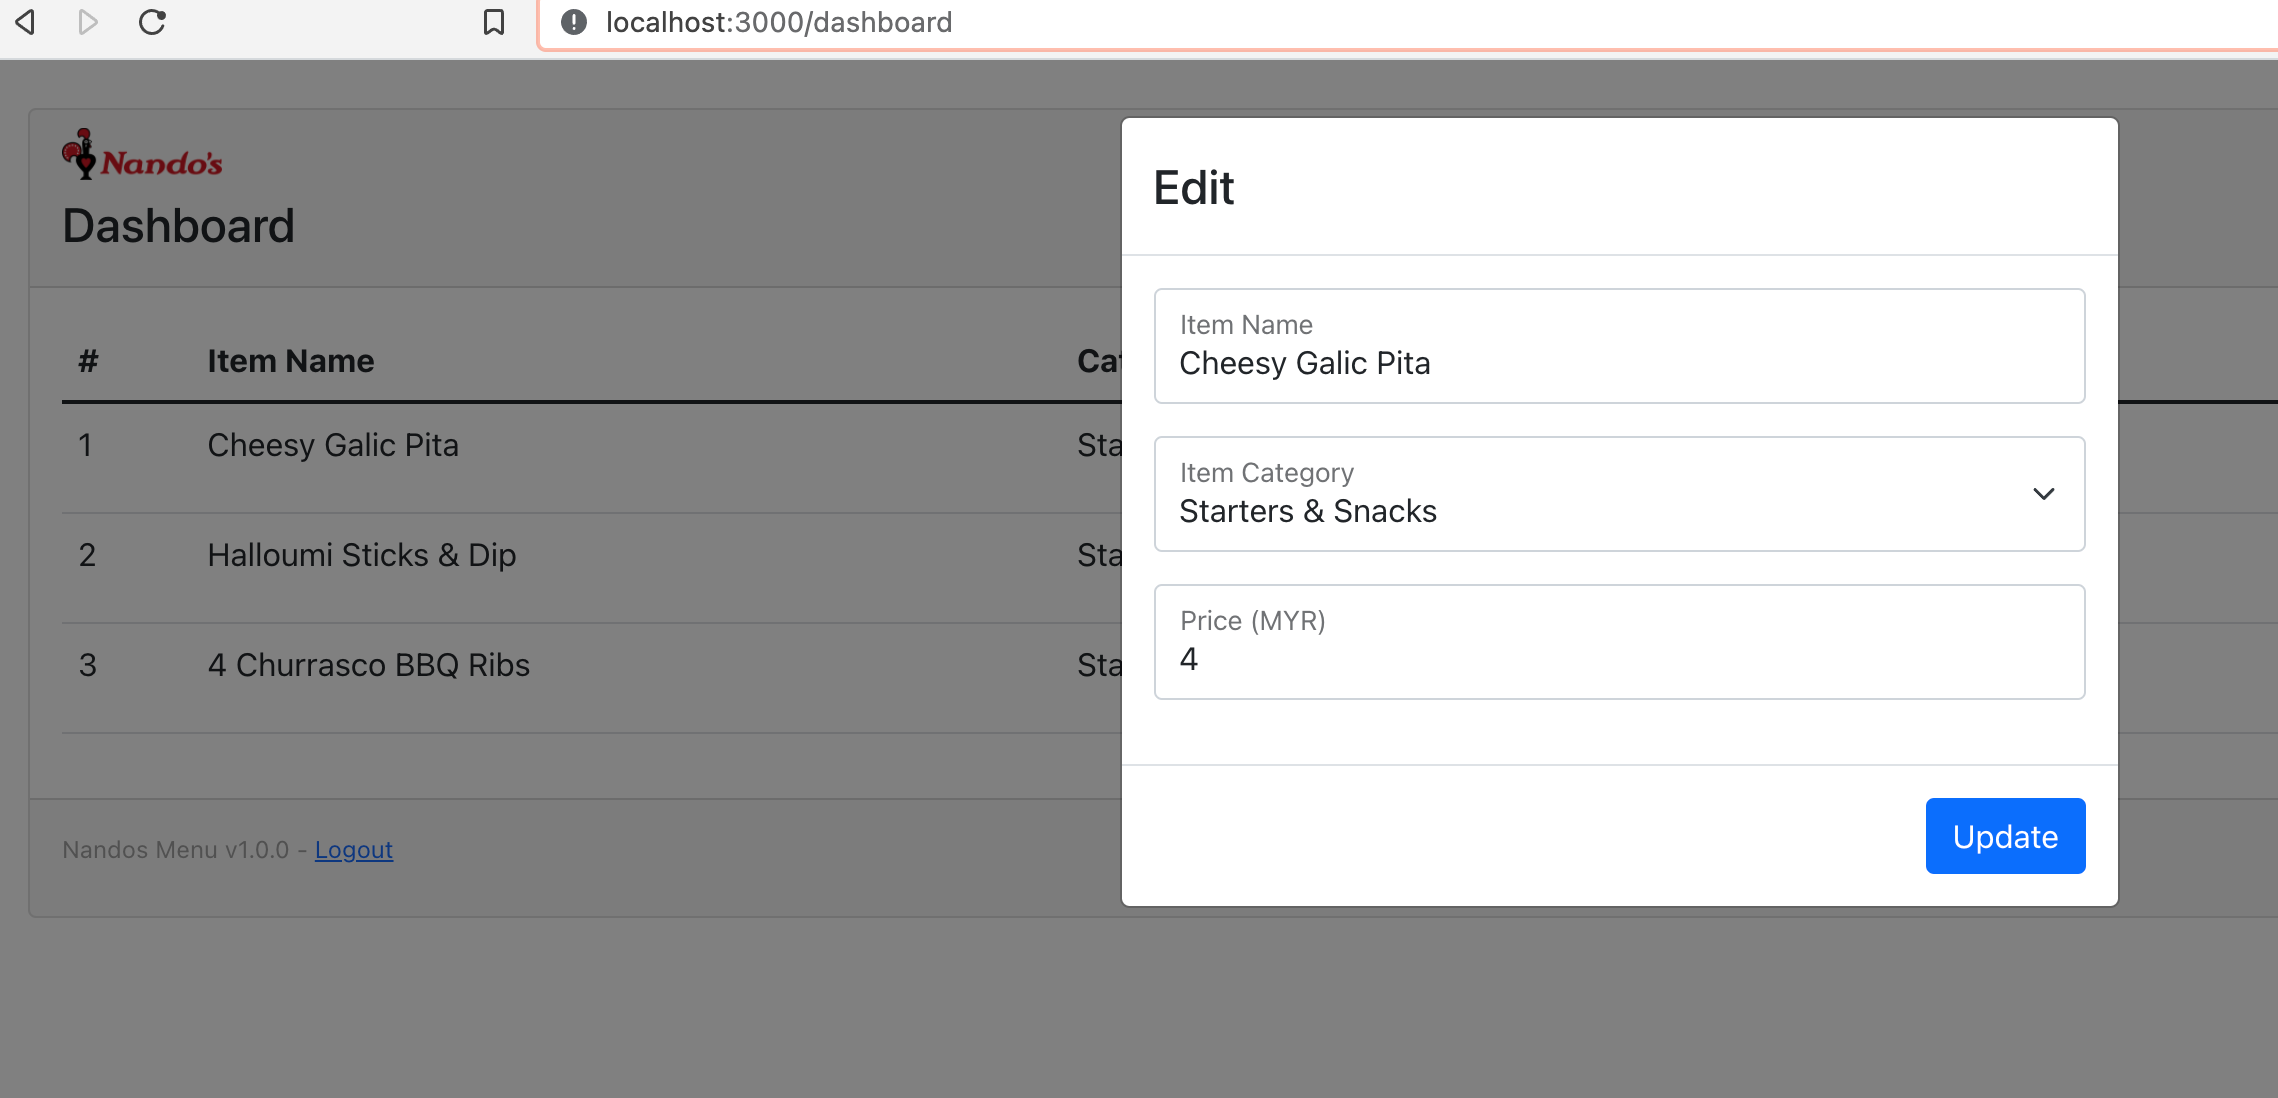Focus the Price (MYR) input field

click(x=1620, y=642)
